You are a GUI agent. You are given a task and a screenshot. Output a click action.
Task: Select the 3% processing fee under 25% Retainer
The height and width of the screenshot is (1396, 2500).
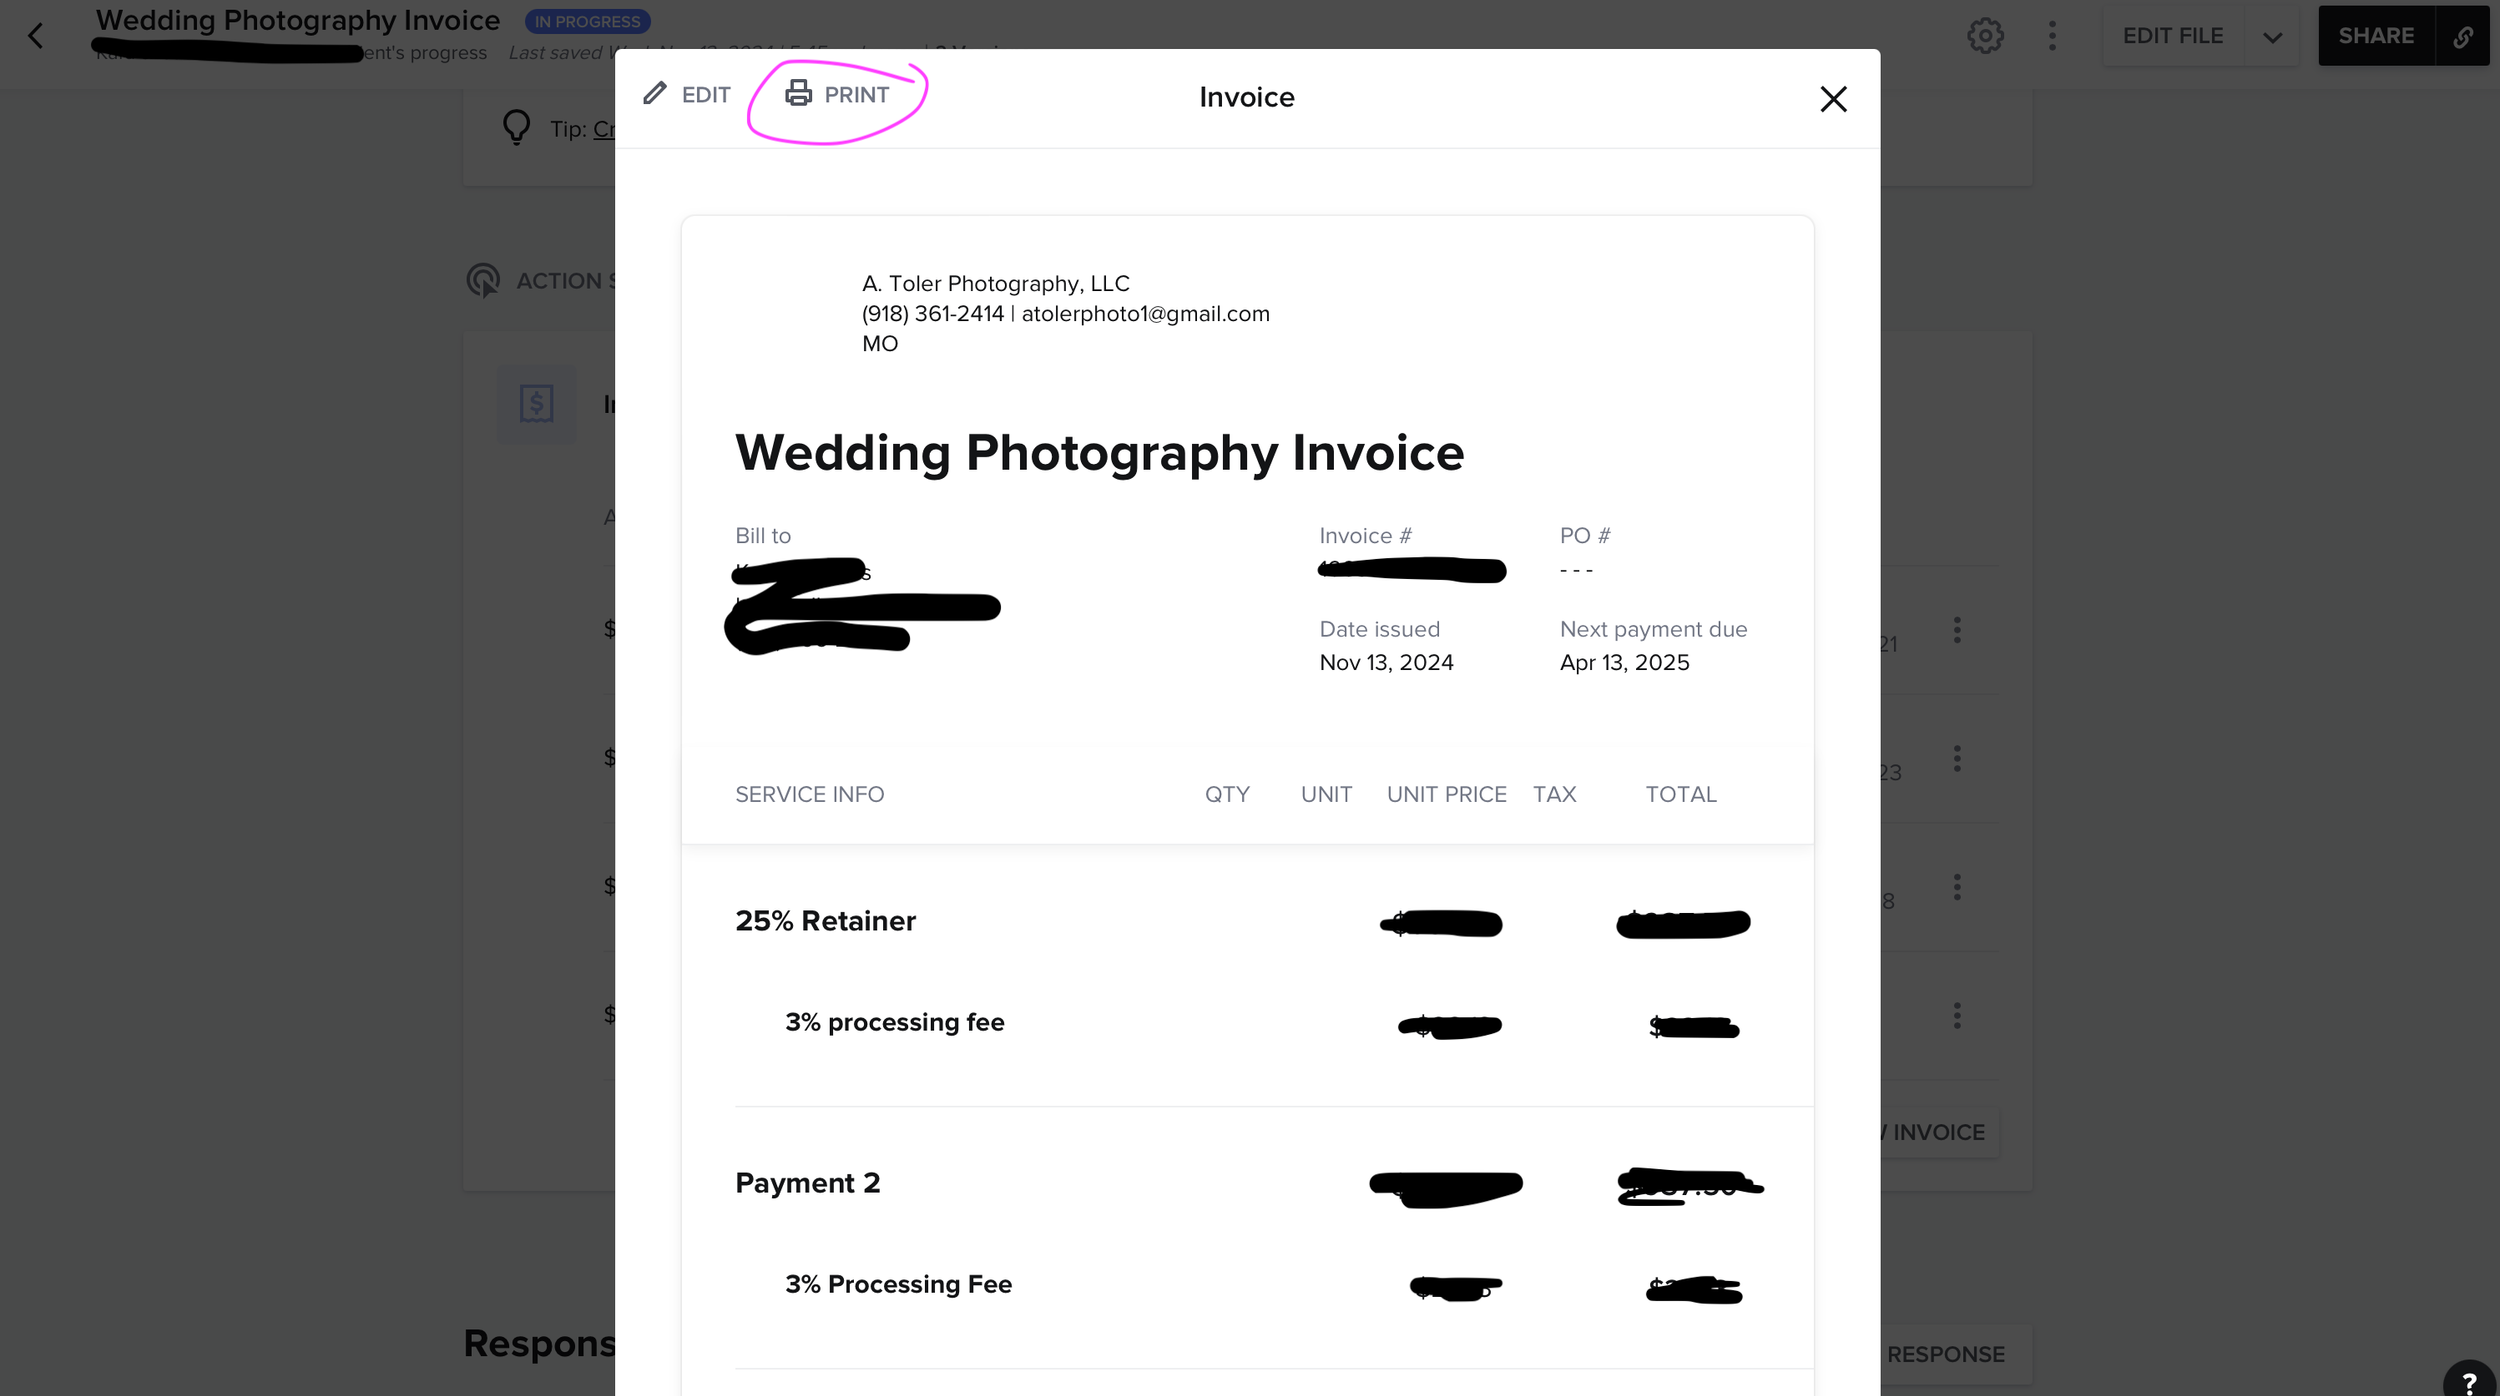(895, 1023)
